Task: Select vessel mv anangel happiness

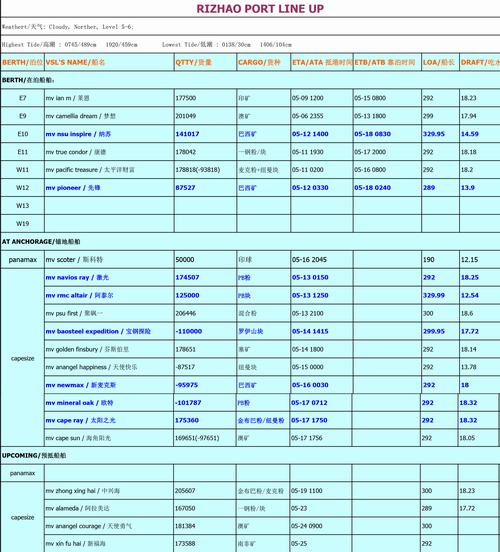Action: coord(91,367)
